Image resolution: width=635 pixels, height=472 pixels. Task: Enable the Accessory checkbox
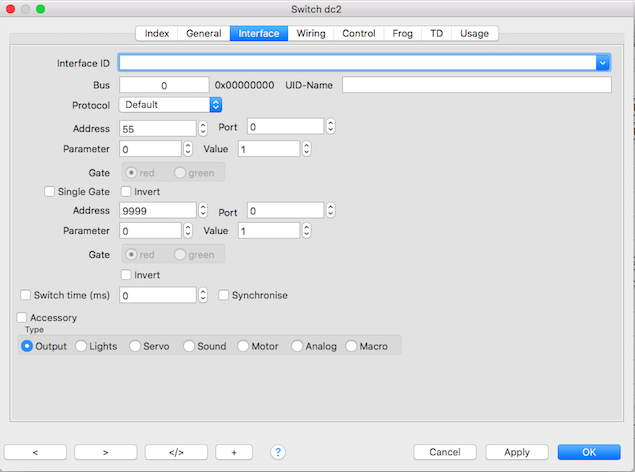(x=22, y=318)
